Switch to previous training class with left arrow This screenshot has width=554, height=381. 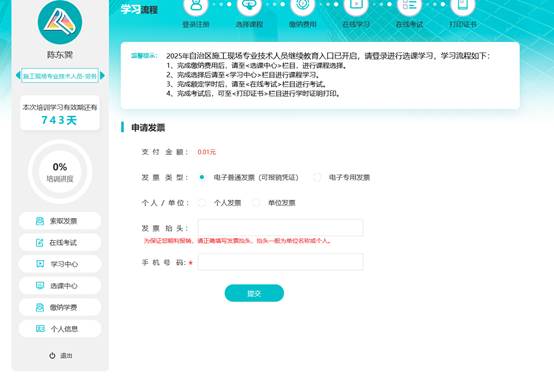(18, 75)
